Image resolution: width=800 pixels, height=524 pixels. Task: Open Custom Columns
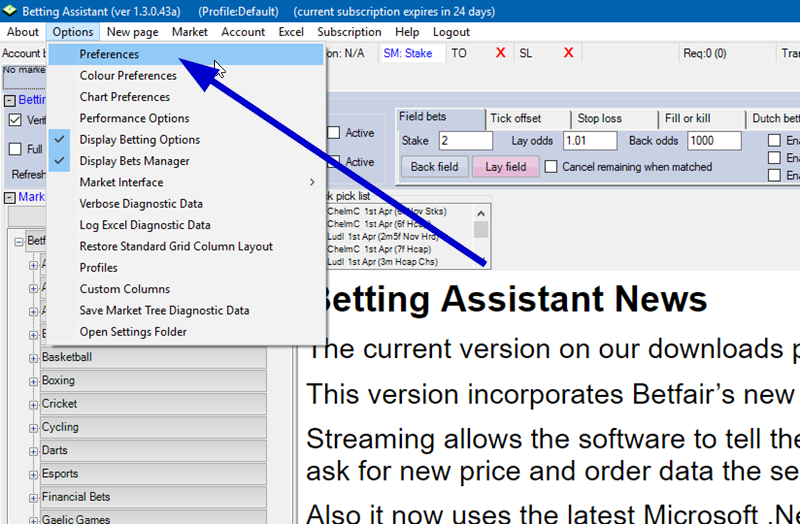tap(186, 289)
